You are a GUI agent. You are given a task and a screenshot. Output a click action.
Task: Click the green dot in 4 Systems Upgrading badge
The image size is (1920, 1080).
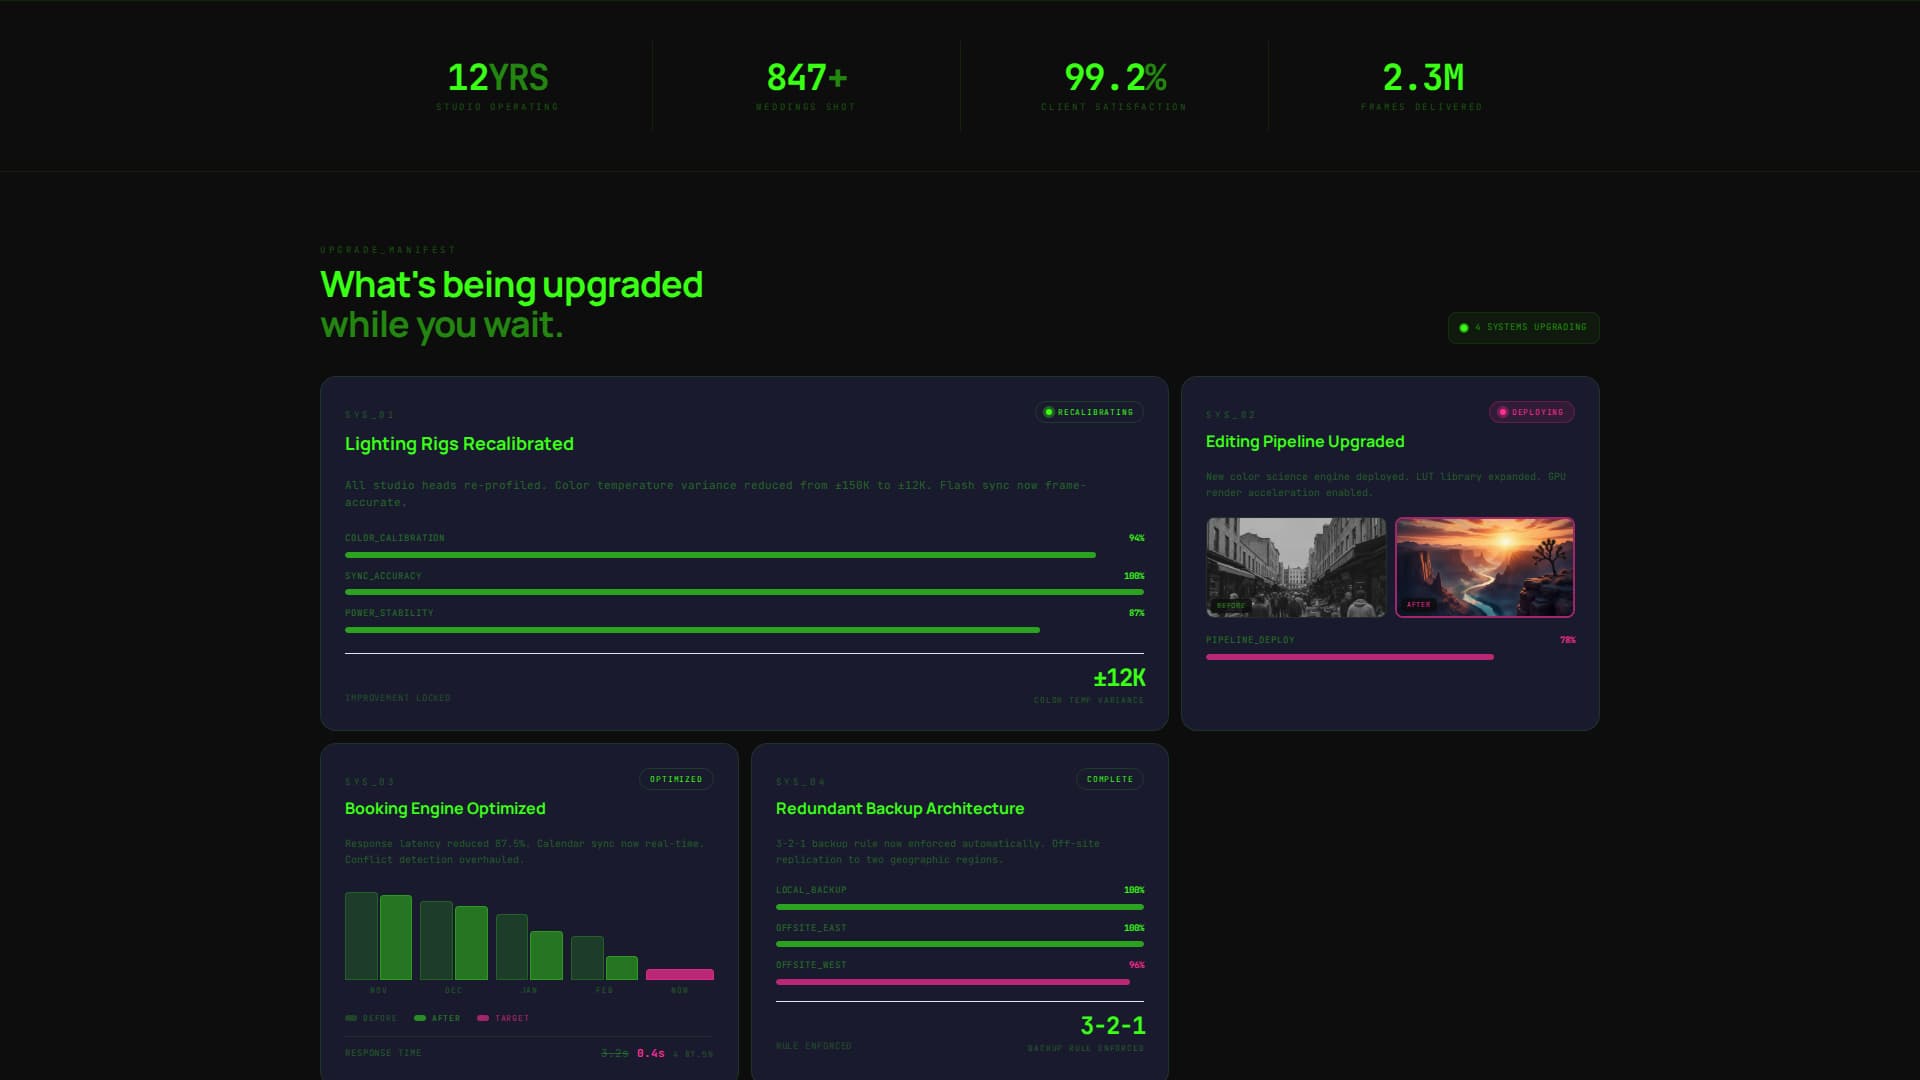click(1464, 328)
